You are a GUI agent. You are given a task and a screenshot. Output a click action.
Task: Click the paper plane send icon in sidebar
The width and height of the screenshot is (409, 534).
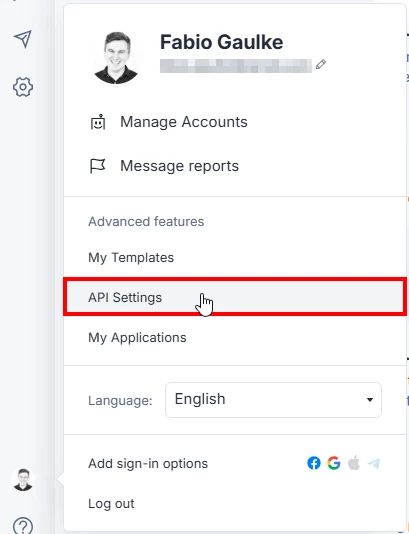pyautogui.click(x=23, y=38)
